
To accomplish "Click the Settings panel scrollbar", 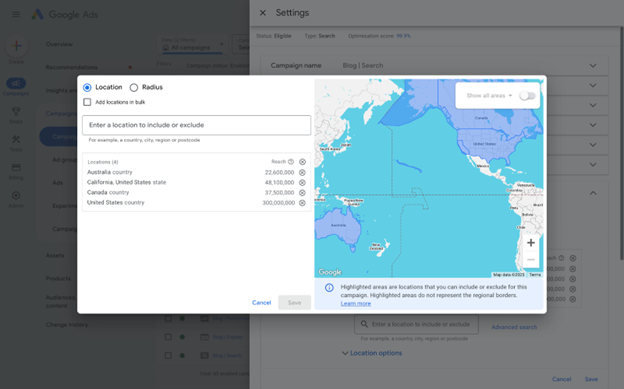I will point(622,143).
